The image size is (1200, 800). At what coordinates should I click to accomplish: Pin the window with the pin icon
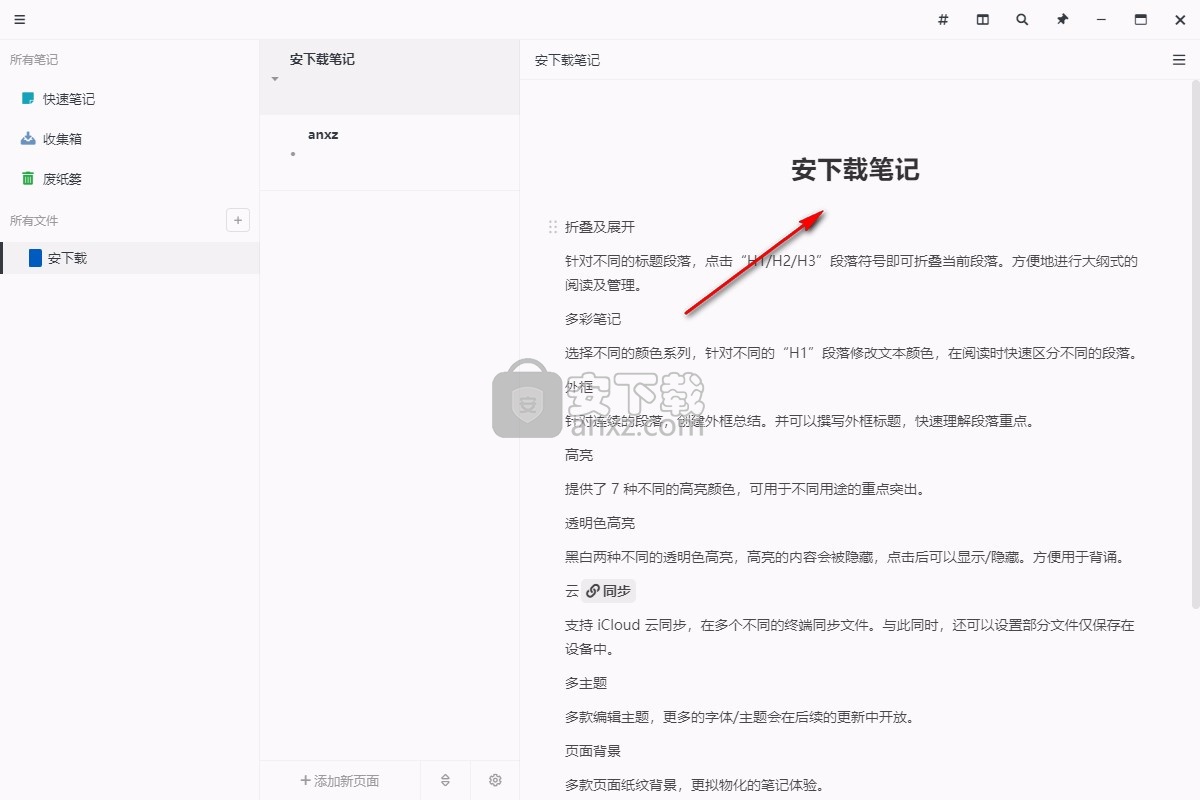click(x=1062, y=20)
